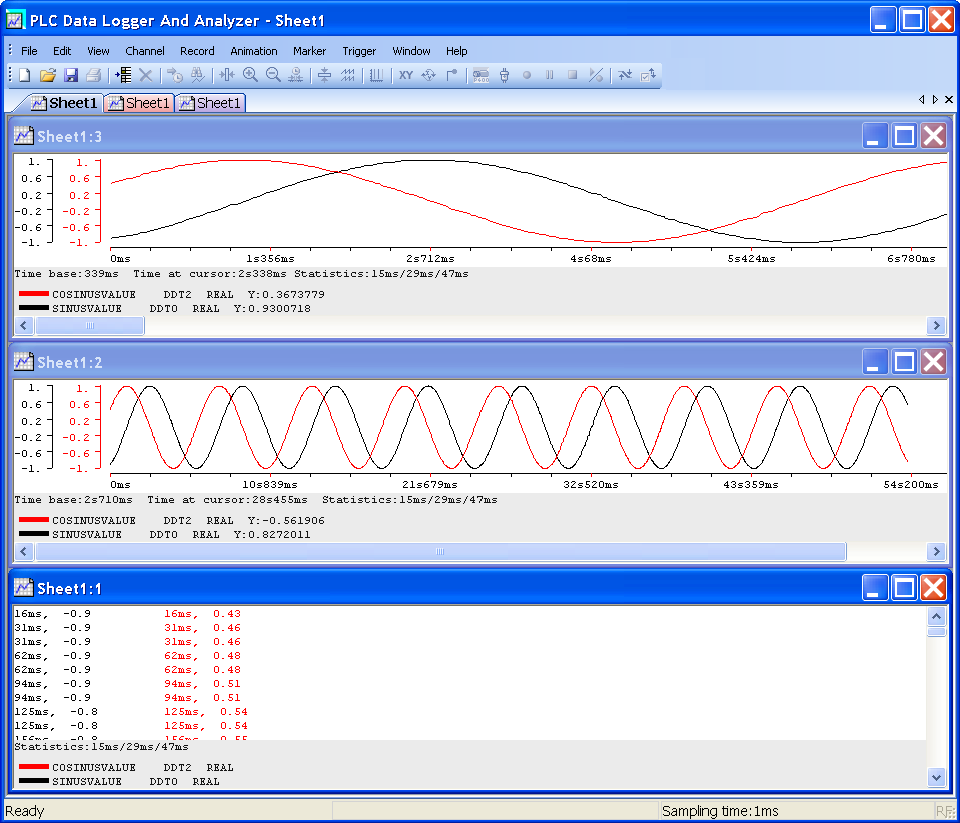Click the four-way pan arrows icon
960x823 pixels.
(x=429, y=75)
